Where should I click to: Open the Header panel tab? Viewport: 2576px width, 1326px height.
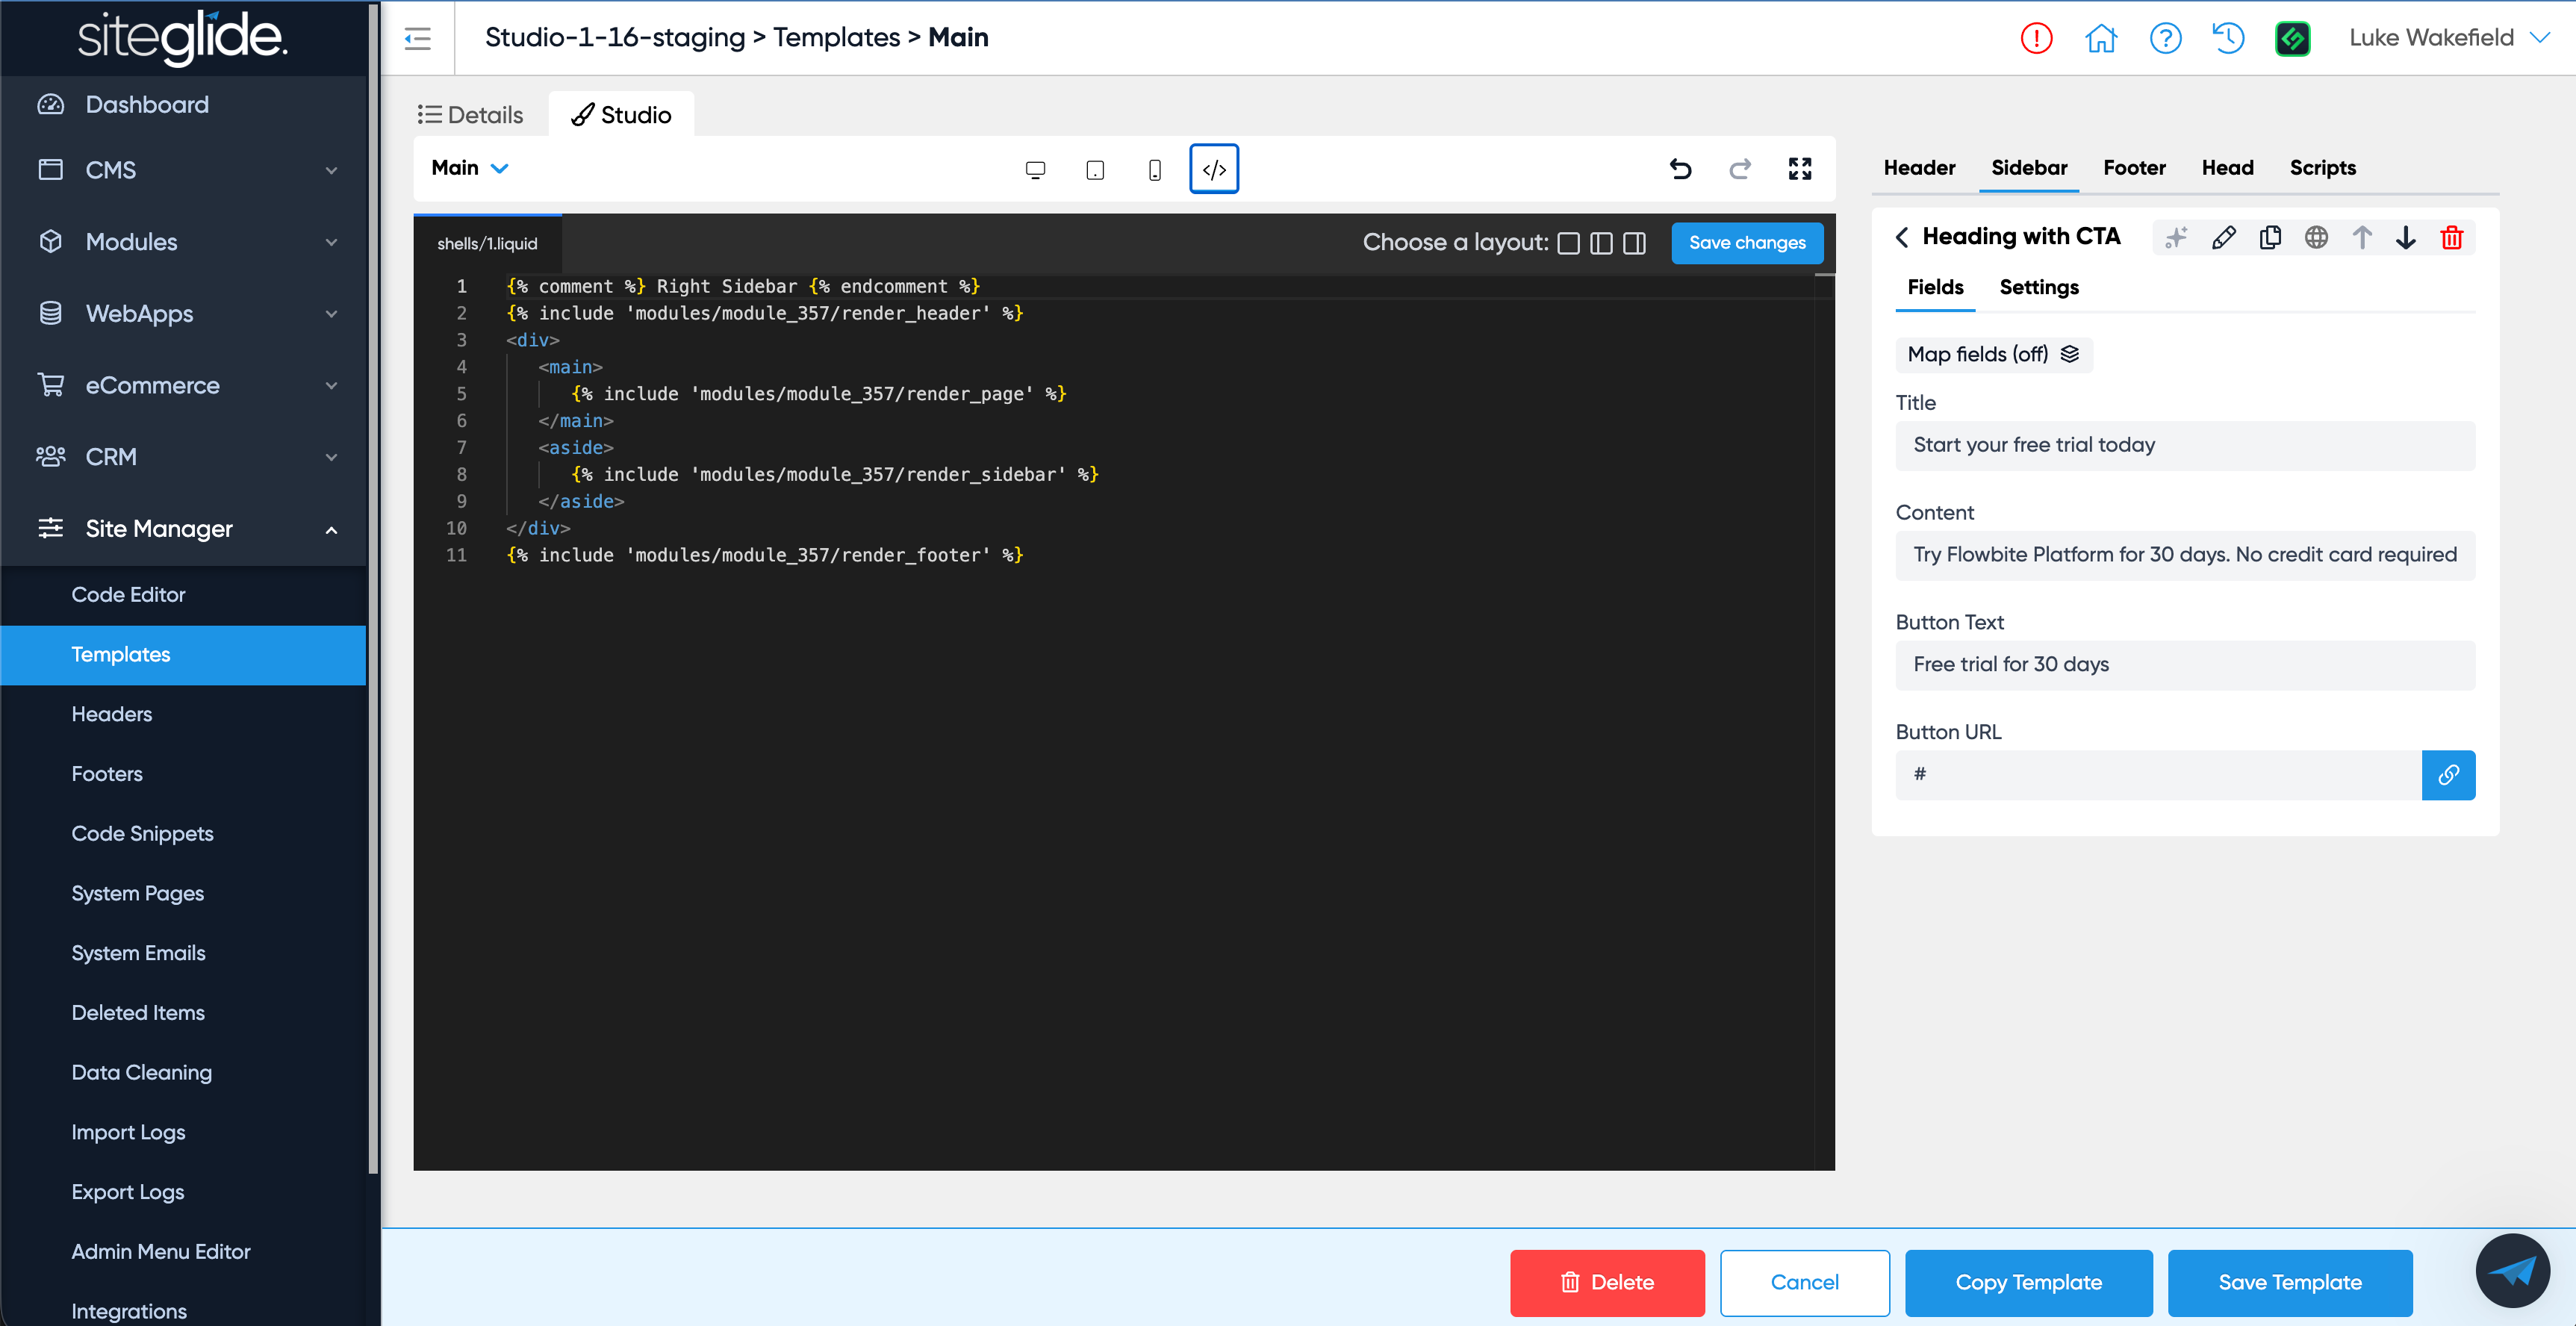tap(1919, 168)
